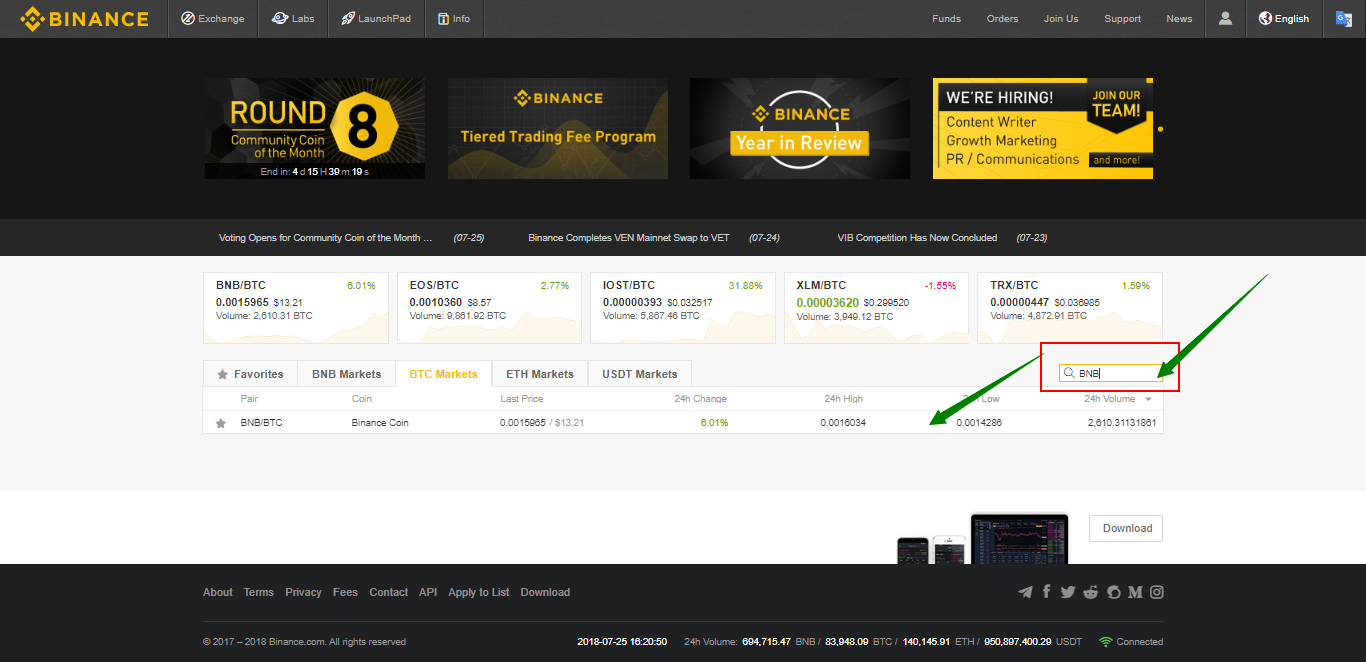The height and width of the screenshot is (662, 1366).
Task: Go to Orders in the header
Action: [x=1002, y=18]
